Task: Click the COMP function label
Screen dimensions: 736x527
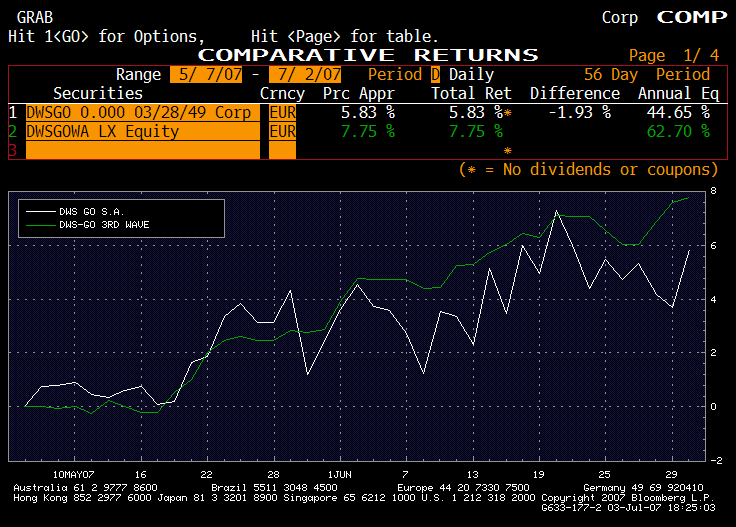Action: [692, 17]
